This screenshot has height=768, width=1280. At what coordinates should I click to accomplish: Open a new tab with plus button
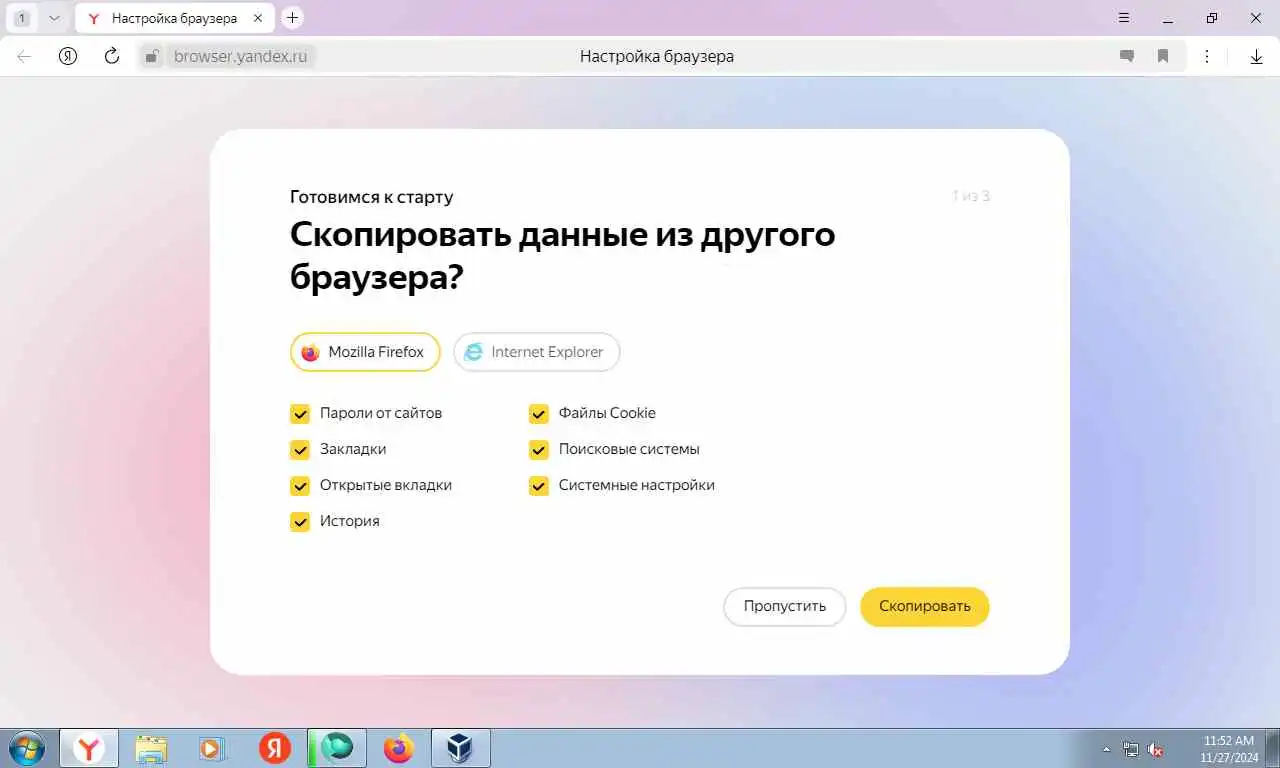tap(292, 18)
